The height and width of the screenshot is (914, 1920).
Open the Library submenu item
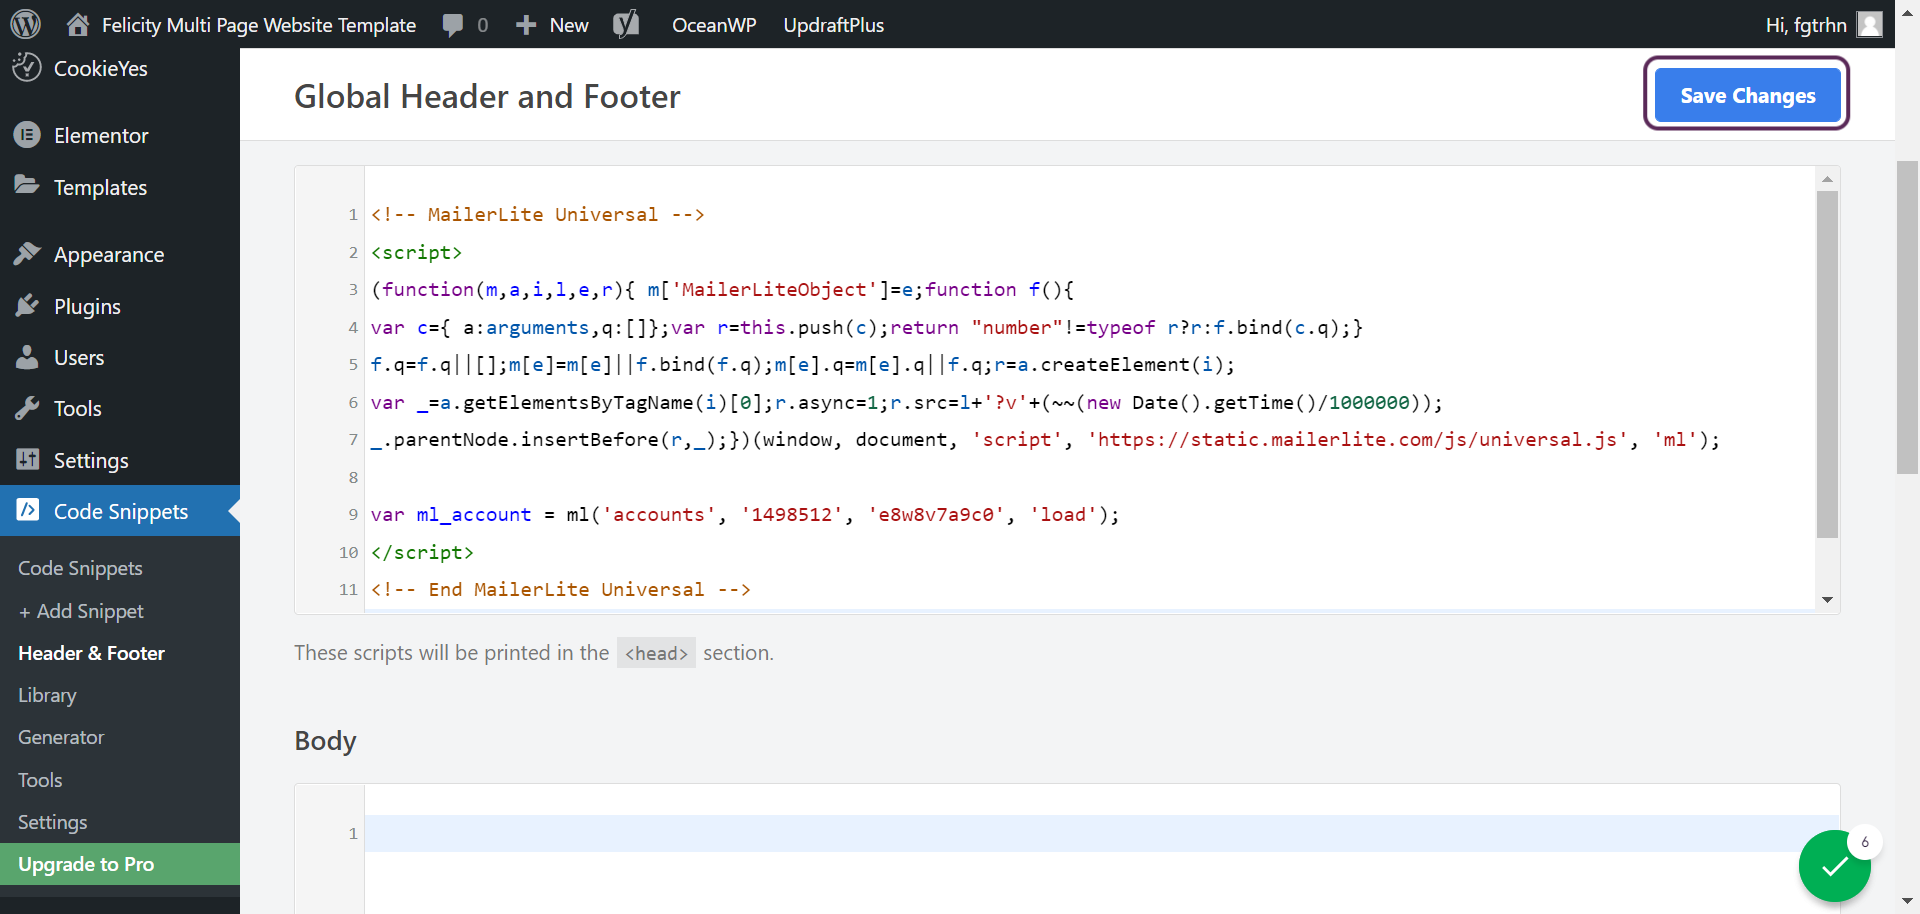tap(47, 695)
